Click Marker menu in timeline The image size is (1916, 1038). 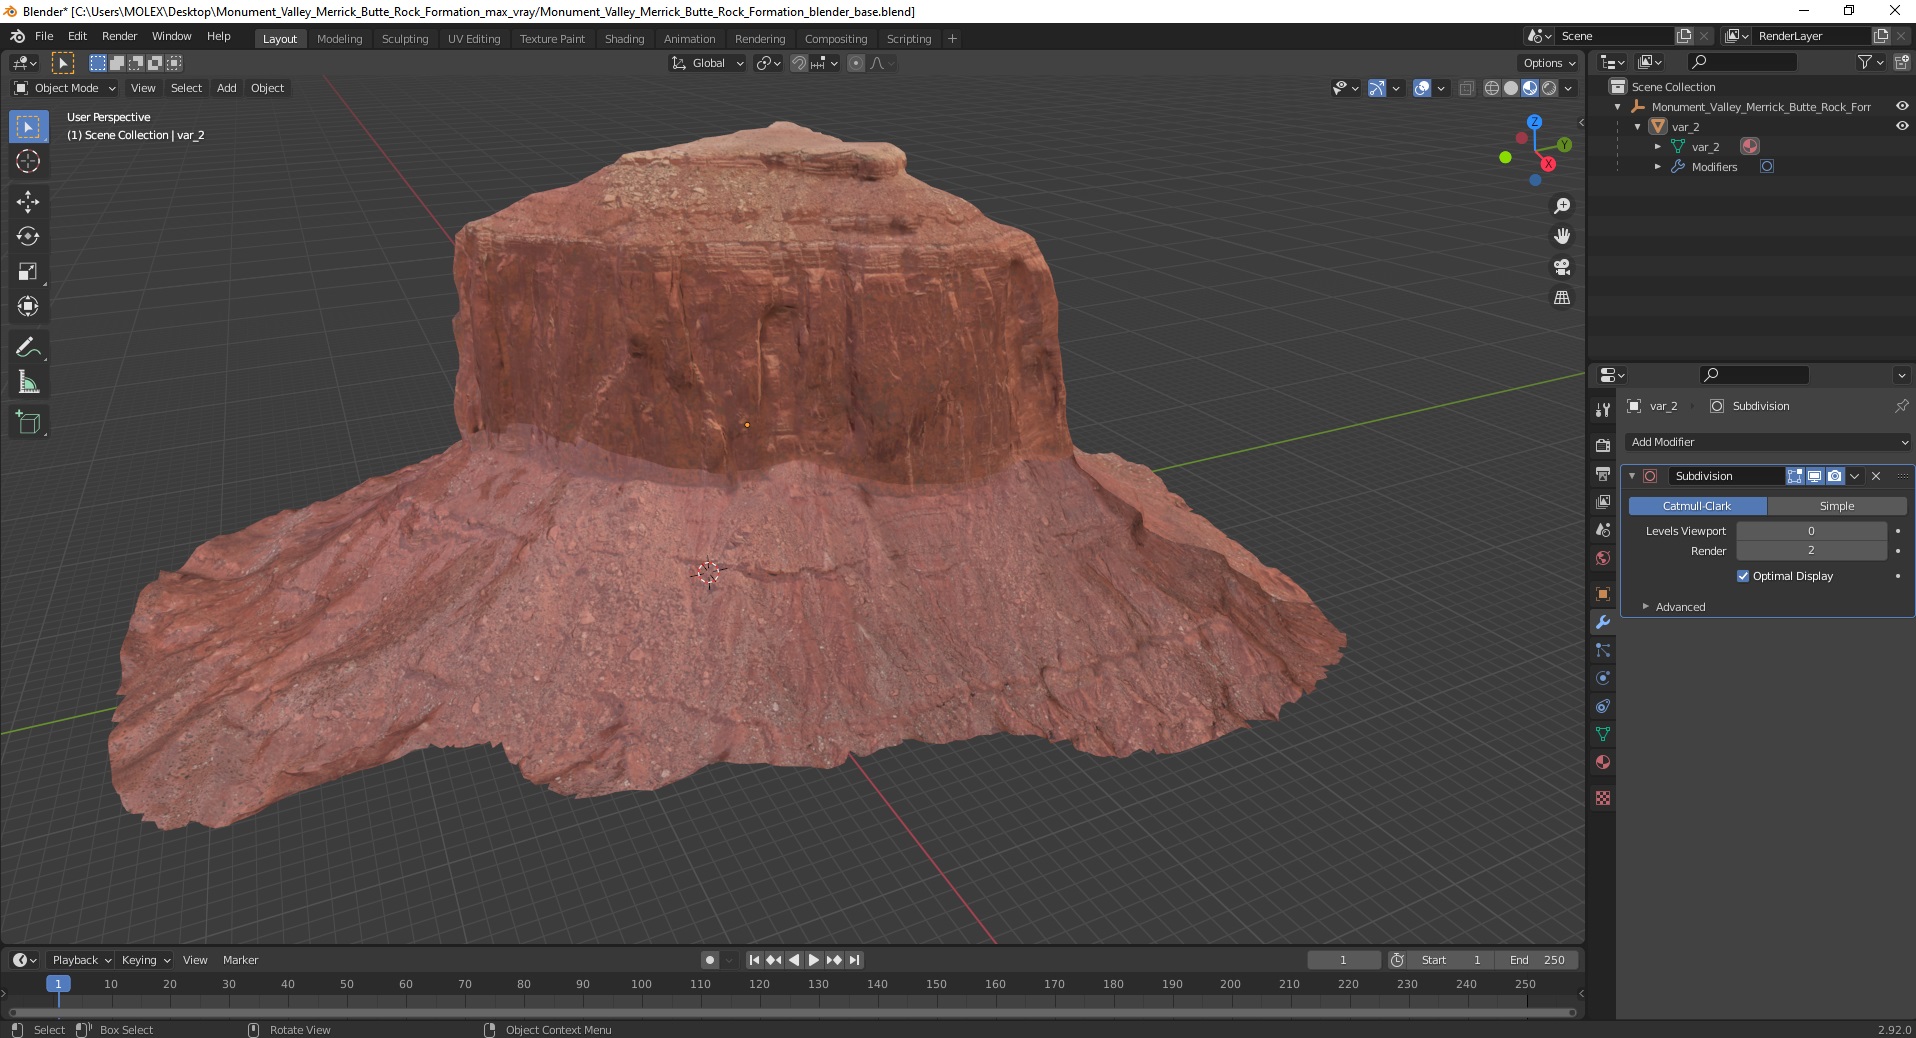tap(240, 960)
